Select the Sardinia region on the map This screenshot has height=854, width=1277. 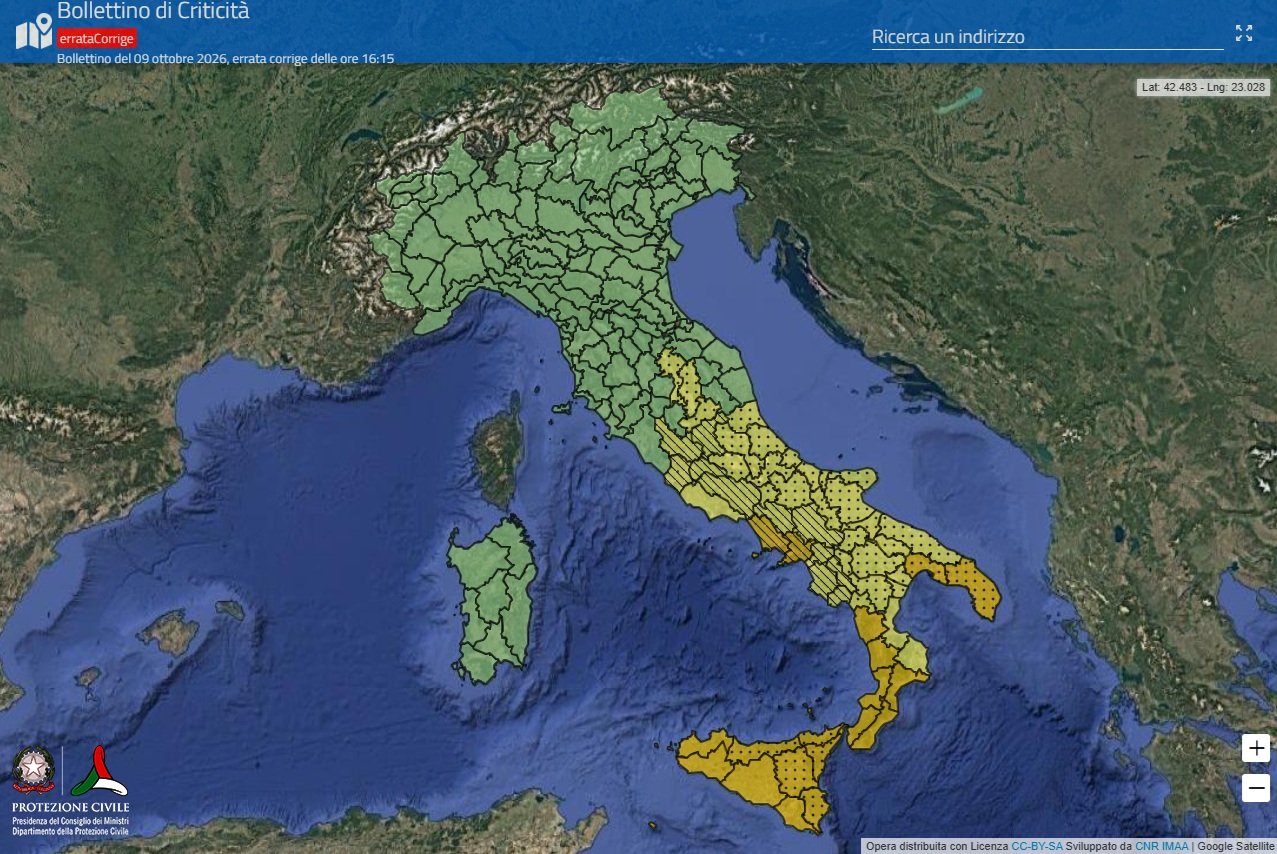(492, 600)
